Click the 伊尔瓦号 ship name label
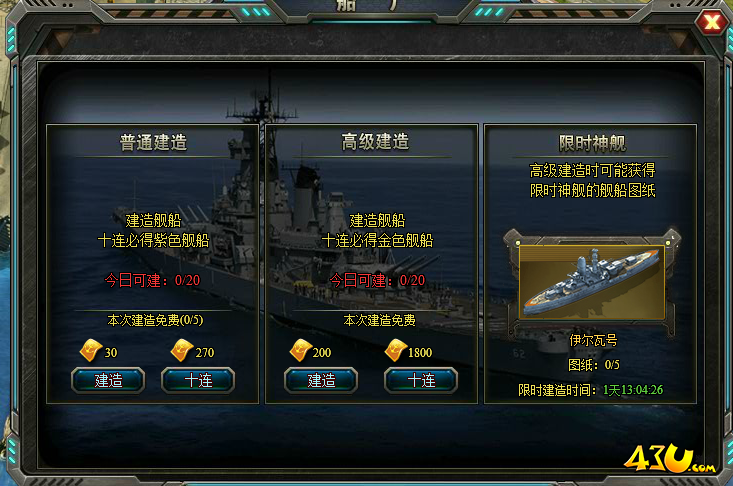733x486 pixels. click(x=593, y=340)
